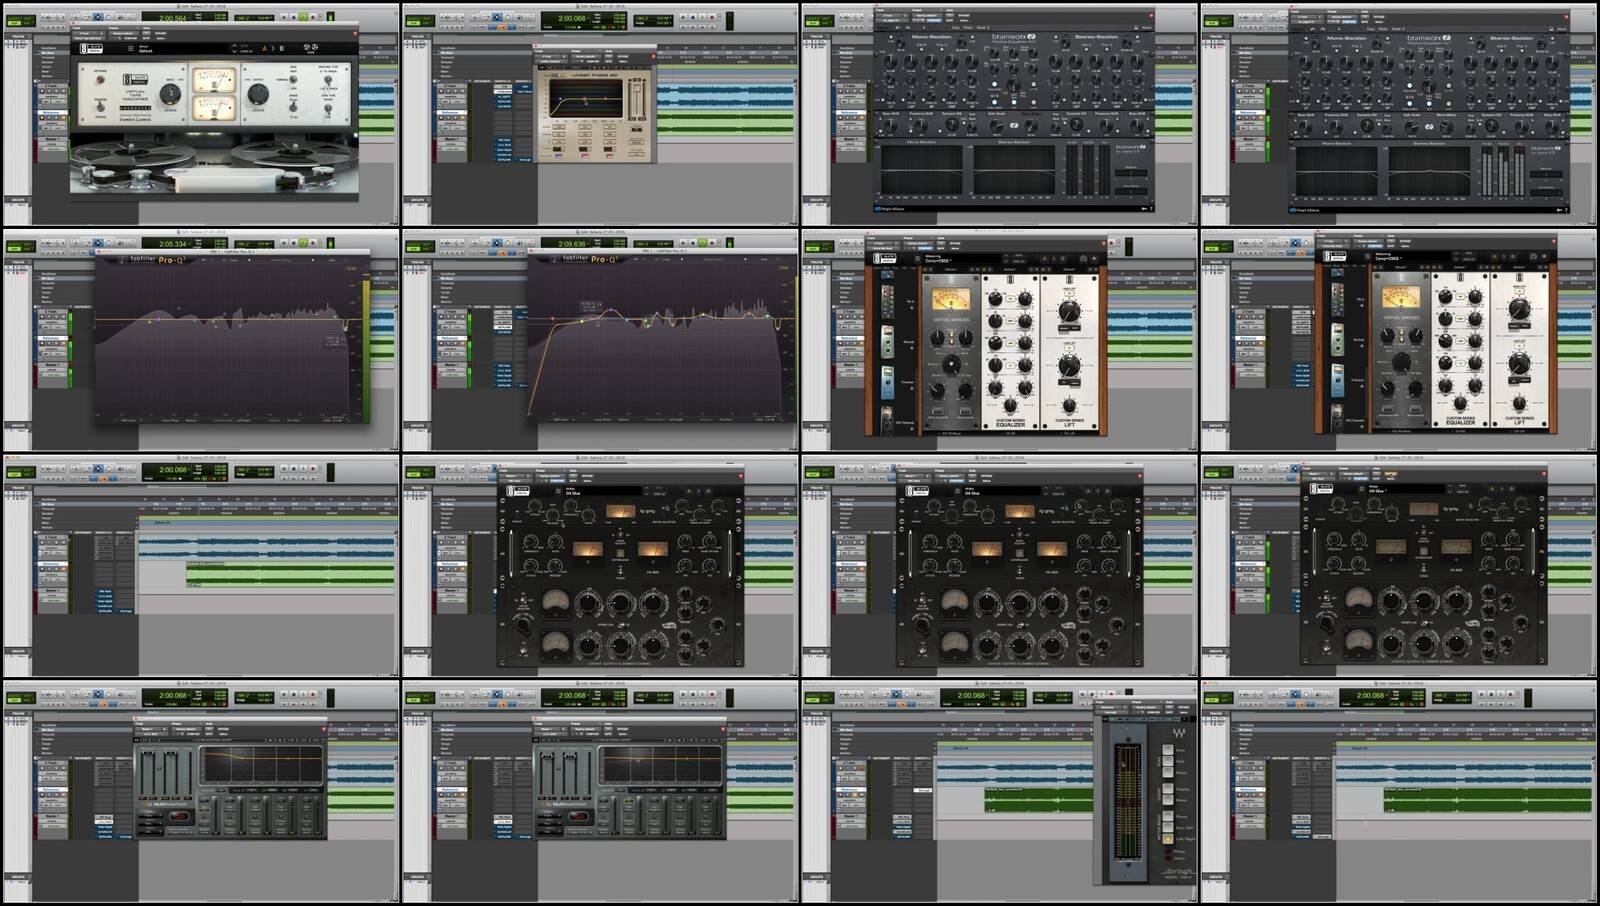Open the hamburger menu in Virtual Tape Machines header
This screenshot has height=906, width=1600.
pos(130,48)
